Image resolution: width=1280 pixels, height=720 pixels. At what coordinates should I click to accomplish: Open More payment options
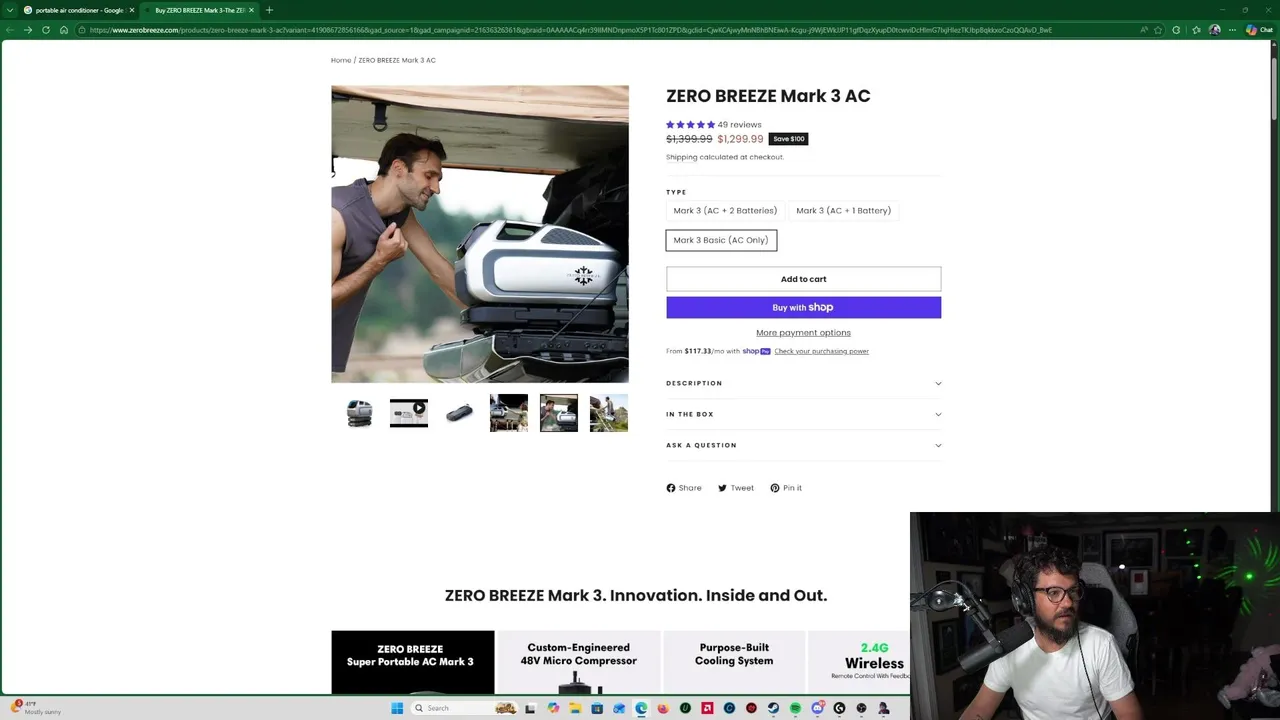(x=803, y=333)
